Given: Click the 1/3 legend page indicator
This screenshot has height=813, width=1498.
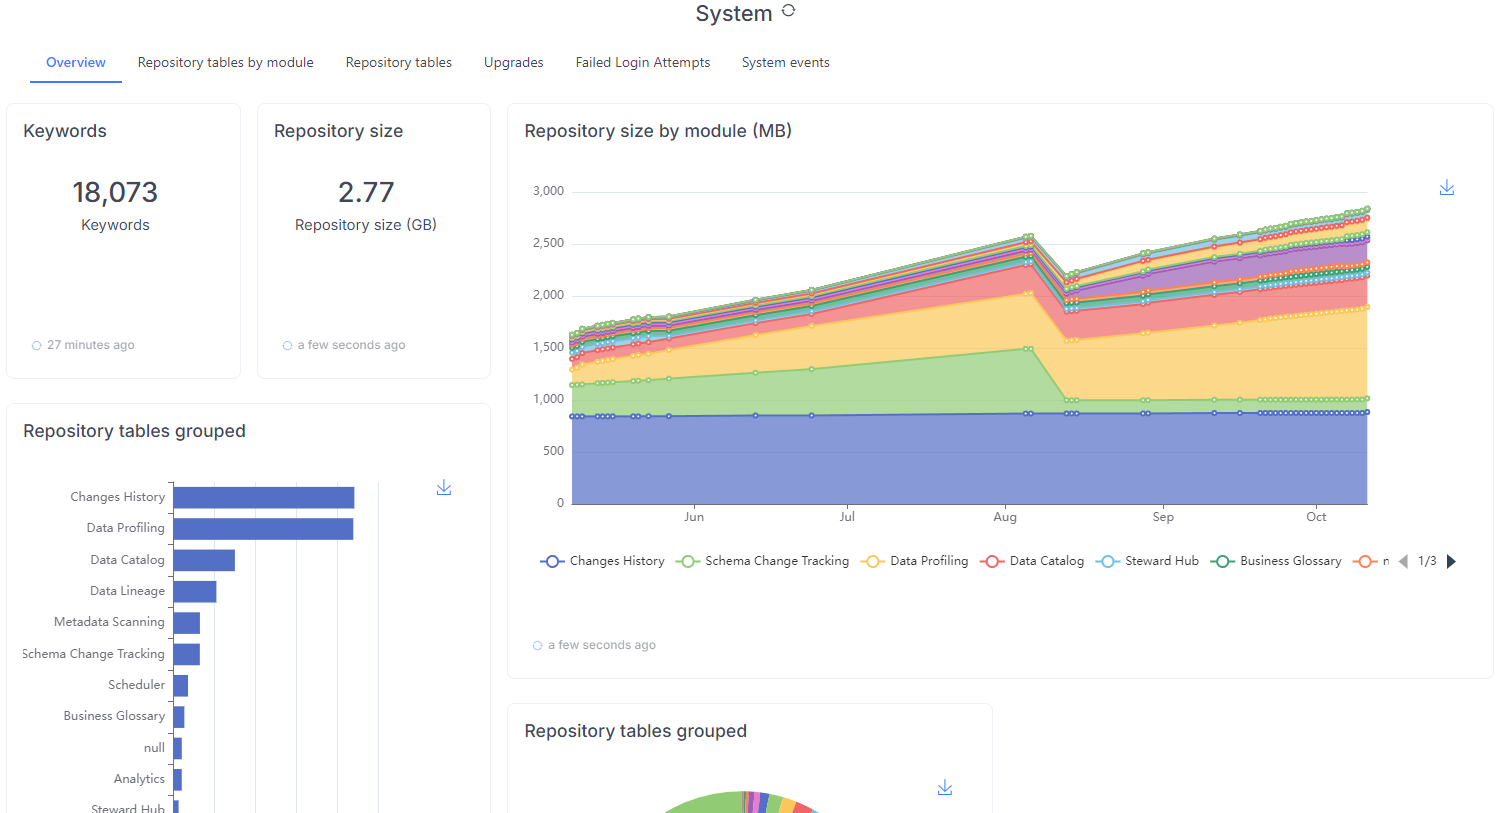Looking at the screenshot, I should (1427, 561).
